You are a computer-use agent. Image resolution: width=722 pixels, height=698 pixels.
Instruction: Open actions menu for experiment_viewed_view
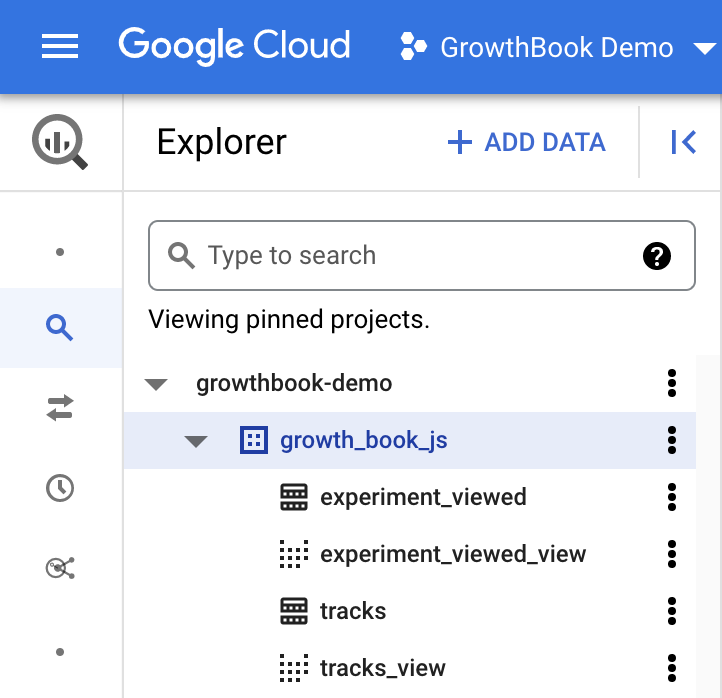(x=672, y=554)
